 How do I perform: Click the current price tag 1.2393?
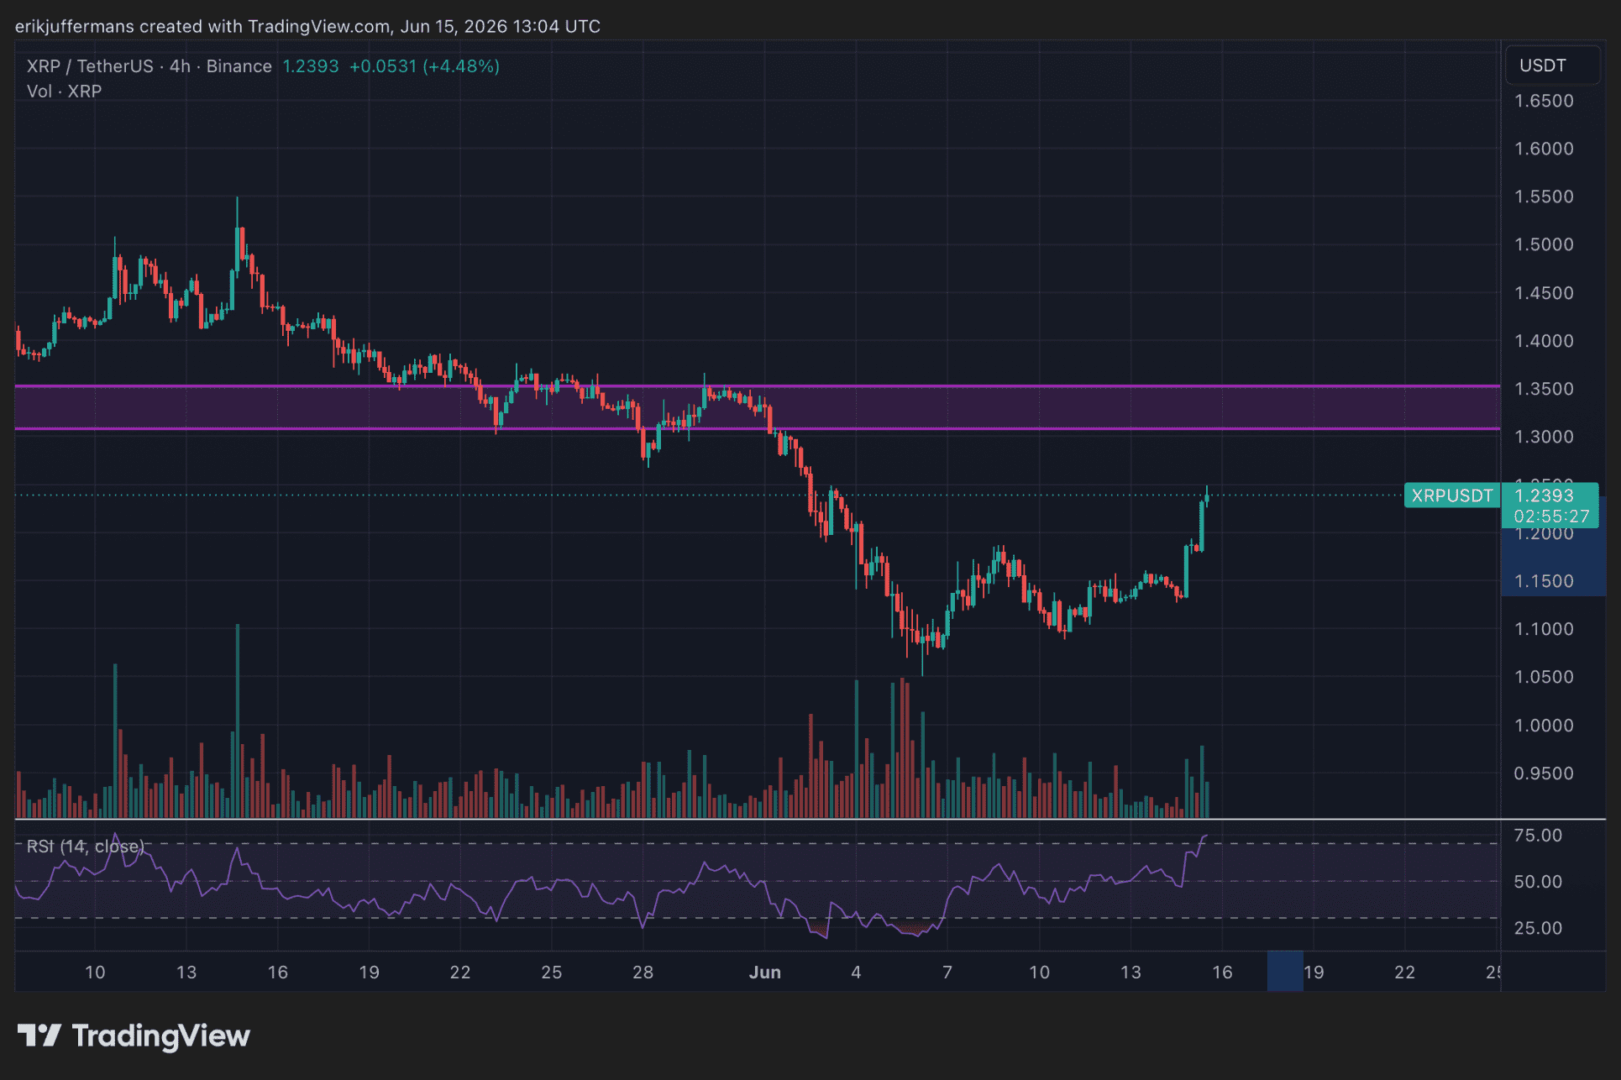(x=1544, y=495)
